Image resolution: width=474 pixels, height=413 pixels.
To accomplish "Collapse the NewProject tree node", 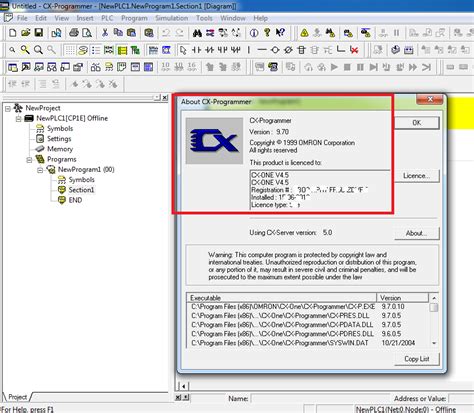I will point(8,109).
